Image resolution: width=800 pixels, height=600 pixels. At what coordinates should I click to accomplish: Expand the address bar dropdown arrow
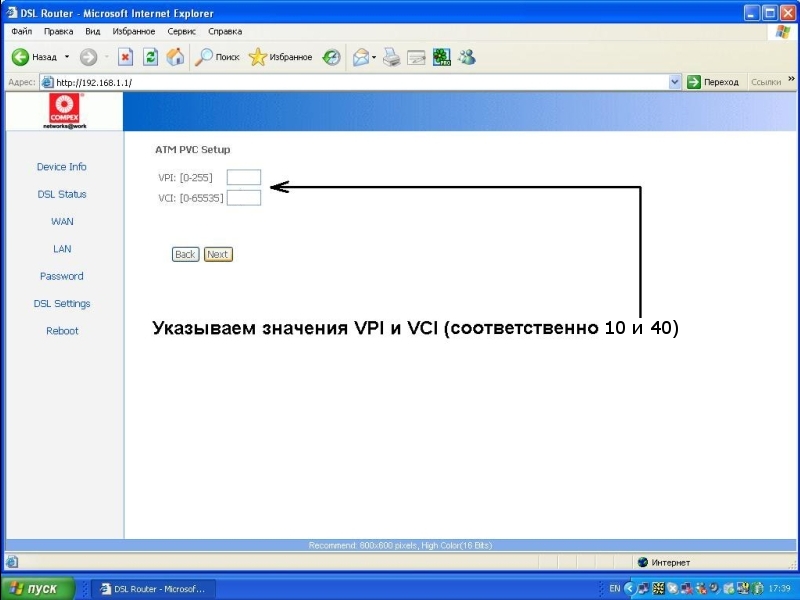[x=675, y=82]
